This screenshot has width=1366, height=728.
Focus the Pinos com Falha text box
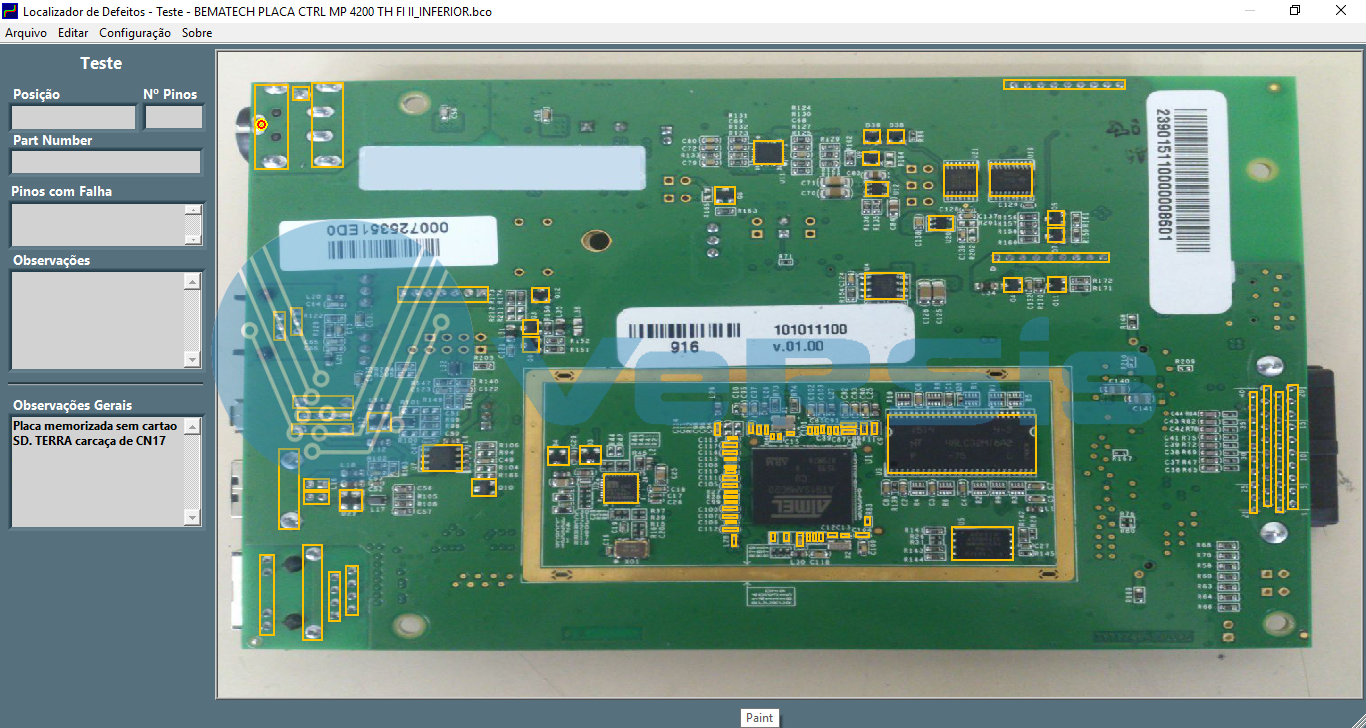(97, 225)
